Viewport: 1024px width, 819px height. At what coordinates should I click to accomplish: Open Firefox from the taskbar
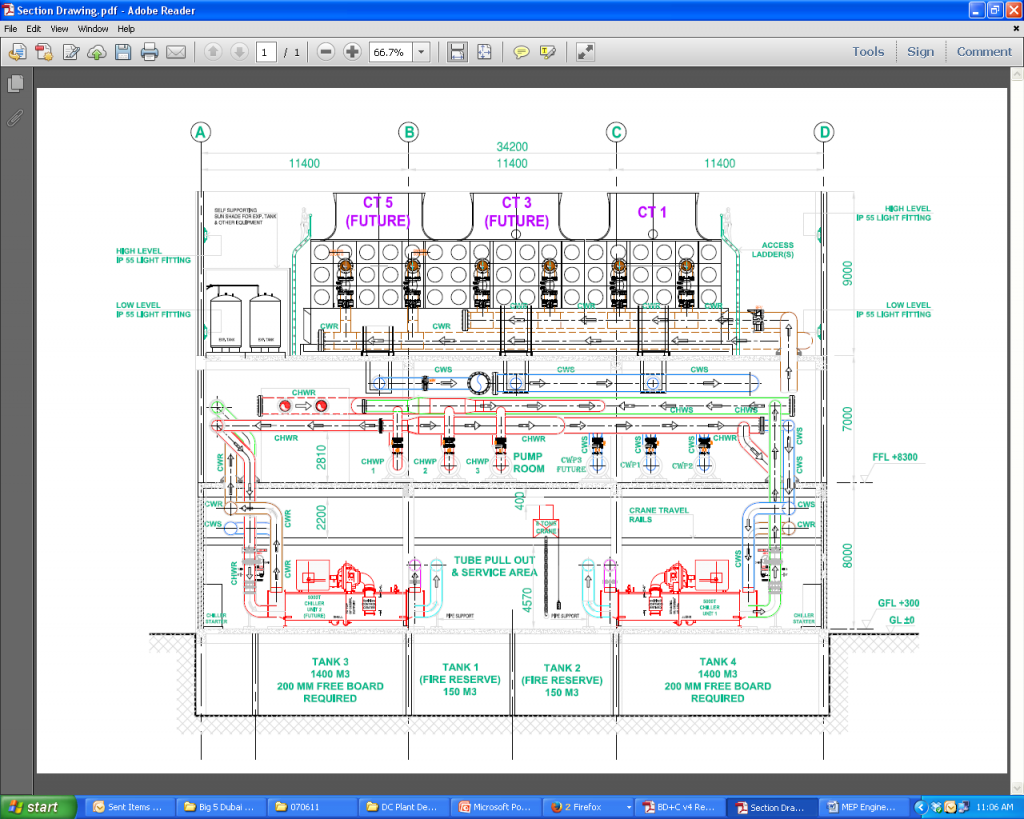pos(585,807)
